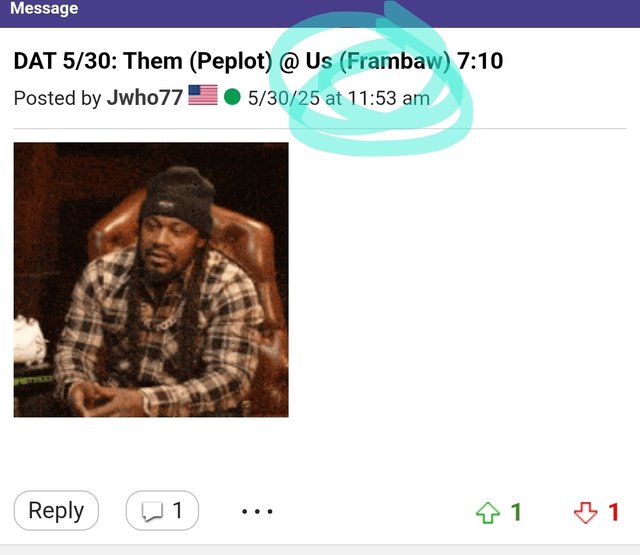Click the reply count number 1
This screenshot has height=555, width=640.
[177, 511]
